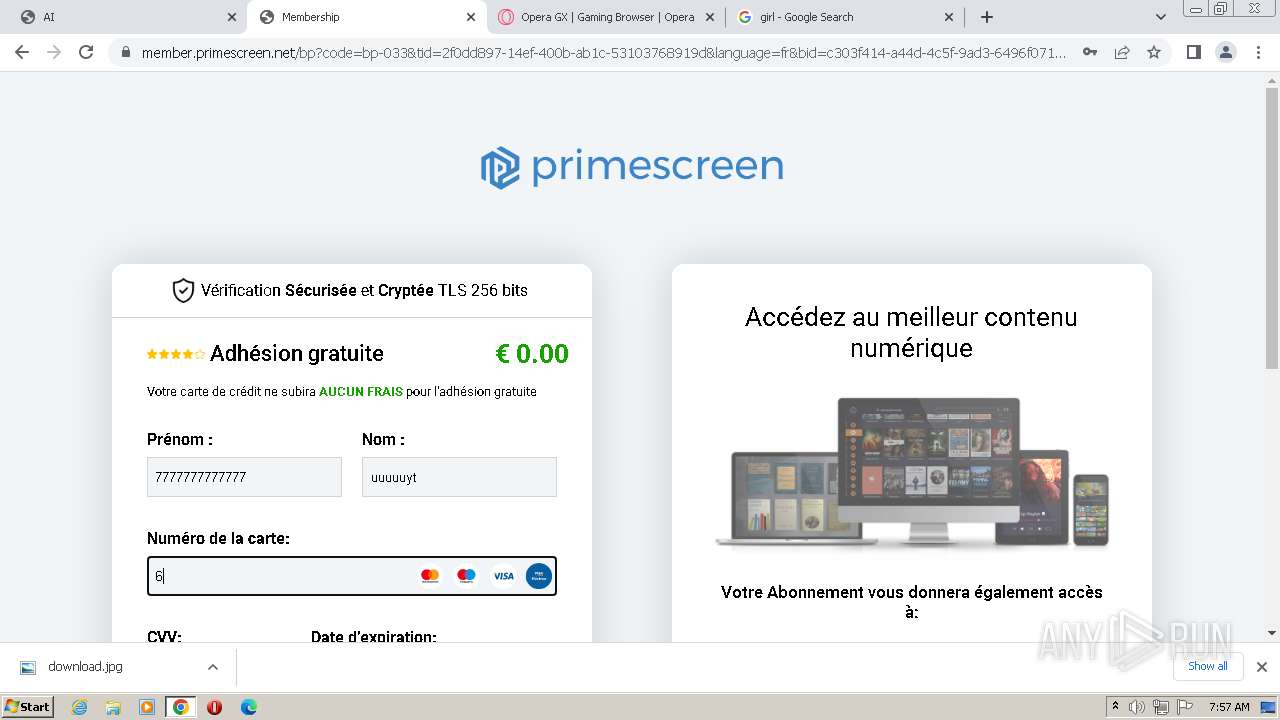1280x720 pixels.
Task: Open download.jpg from downloads bar
Action: (x=85, y=667)
